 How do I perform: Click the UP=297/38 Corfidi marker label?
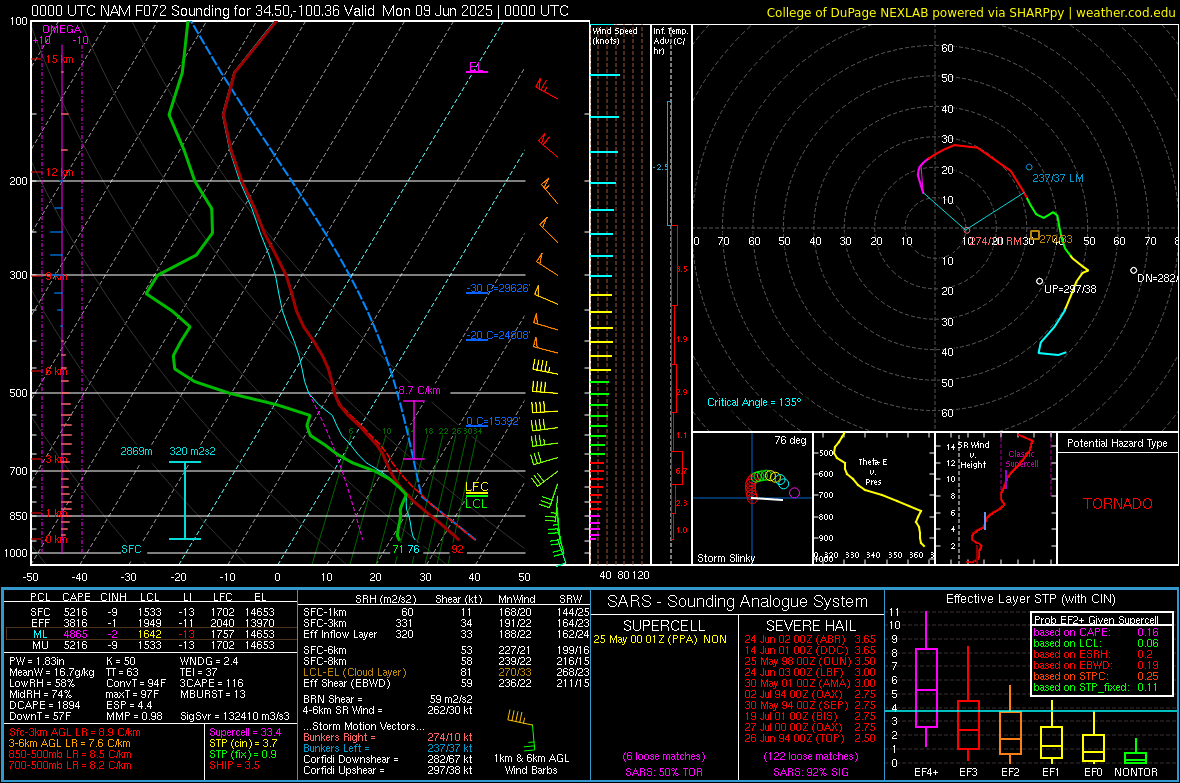(x=1070, y=289)
